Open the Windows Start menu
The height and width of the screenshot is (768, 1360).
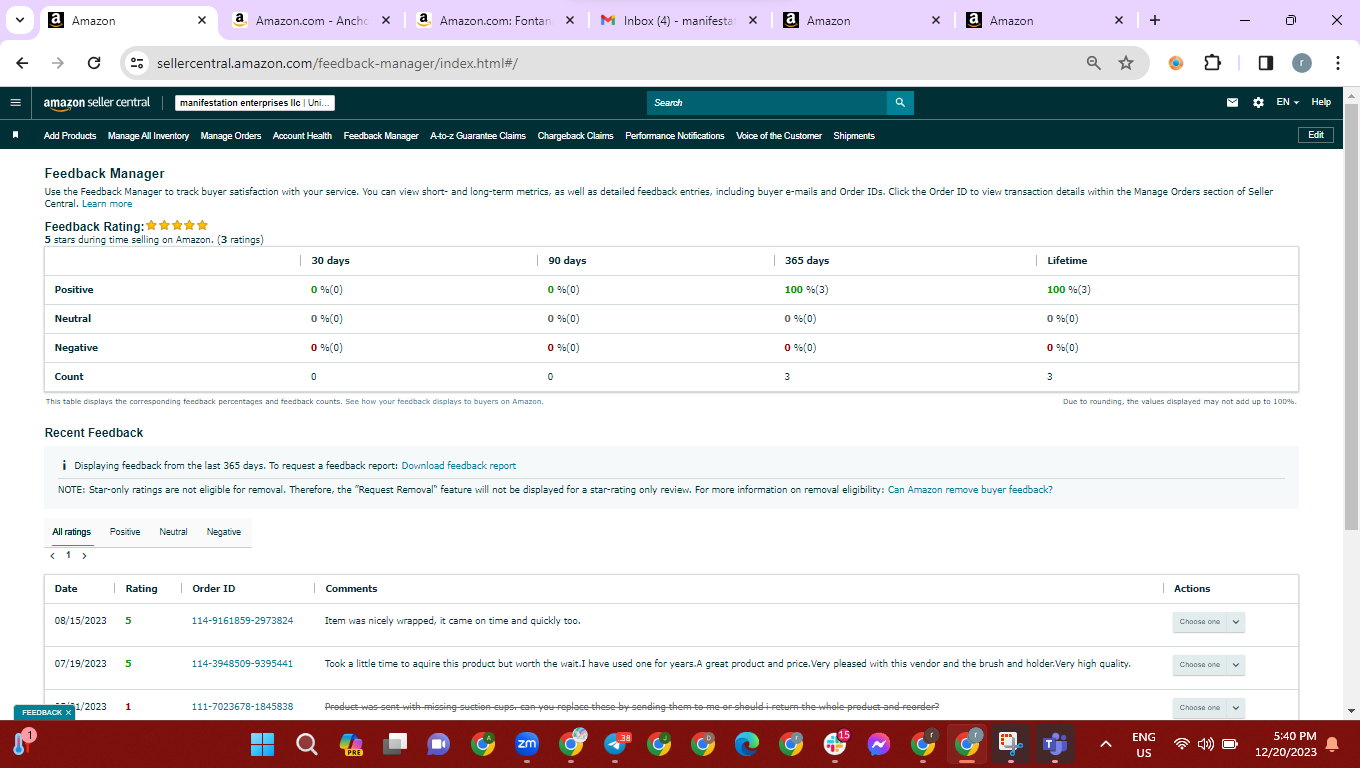(262, 744)
